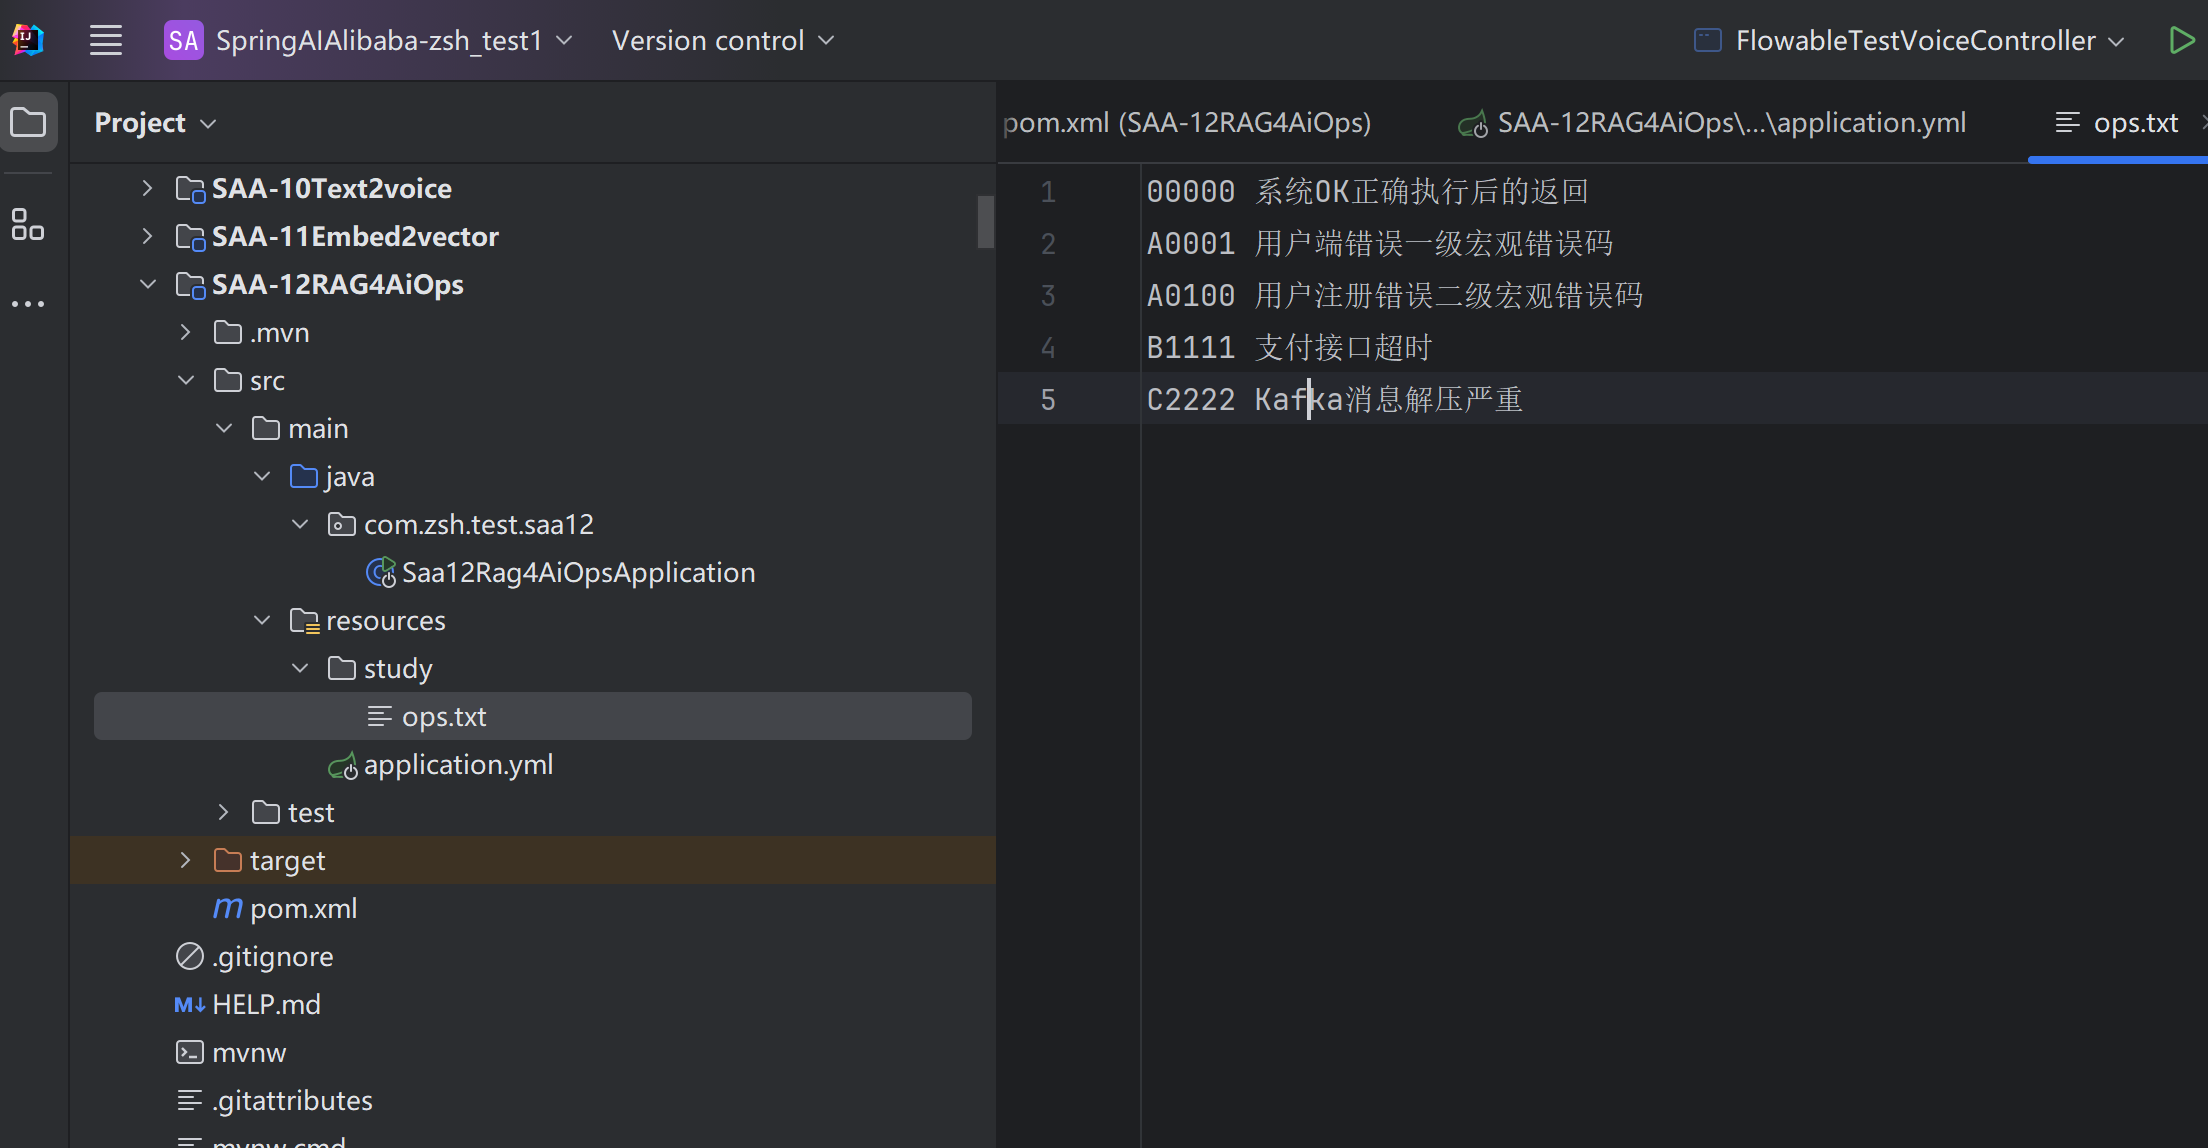Click the SA project avatar icon

coord(183,41)
